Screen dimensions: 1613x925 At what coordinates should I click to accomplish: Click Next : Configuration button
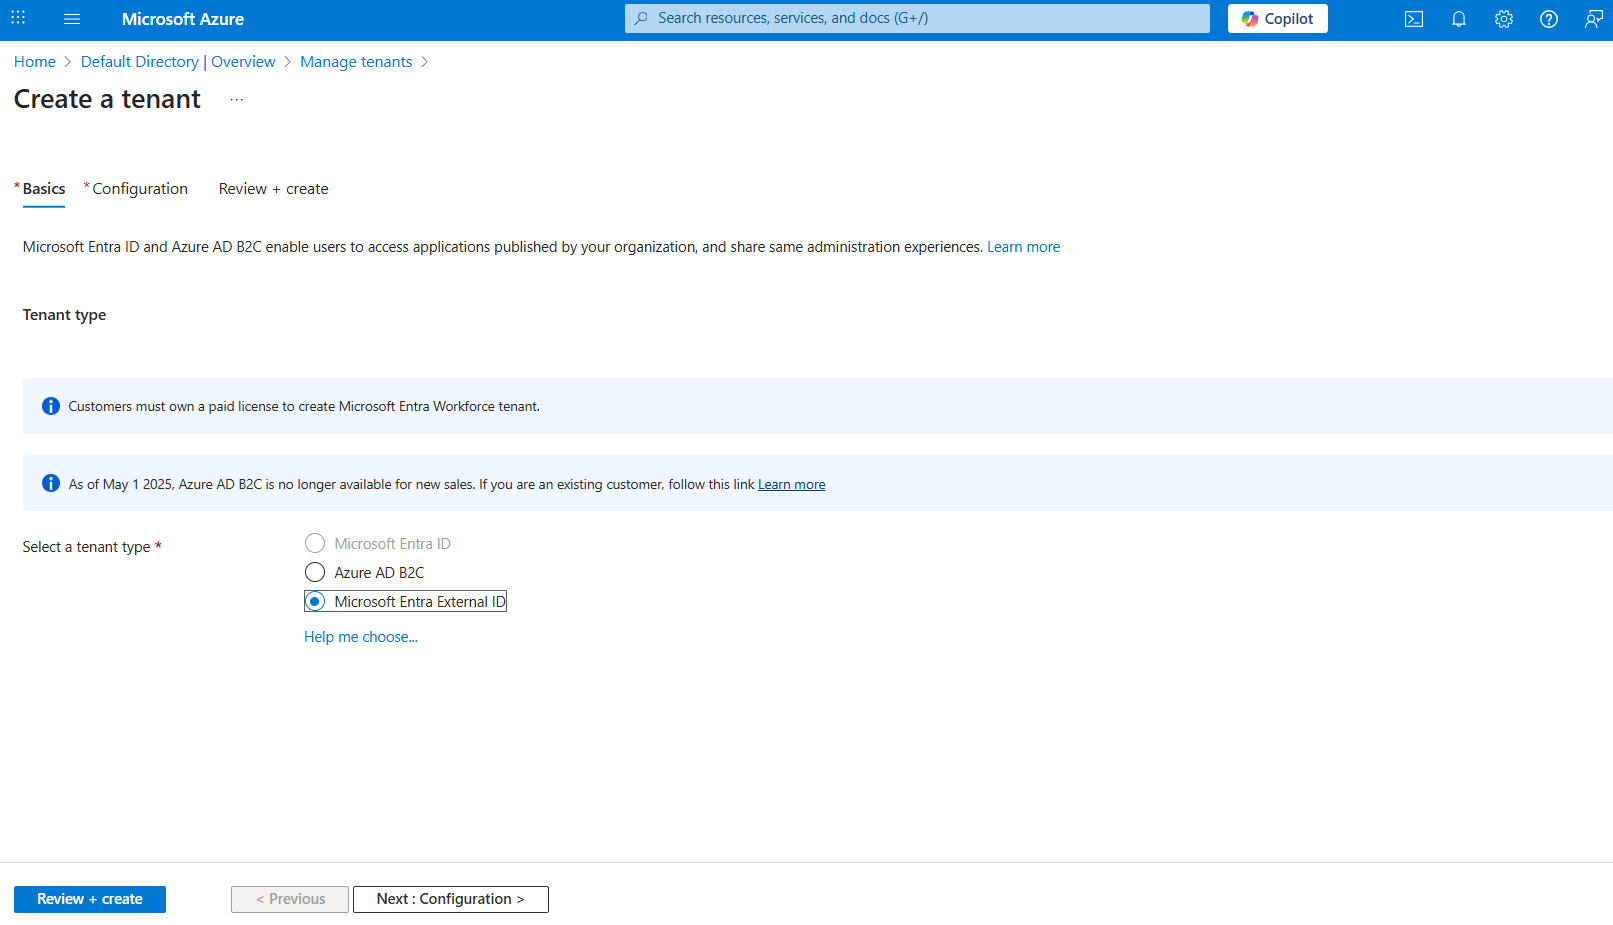(451, 899)
